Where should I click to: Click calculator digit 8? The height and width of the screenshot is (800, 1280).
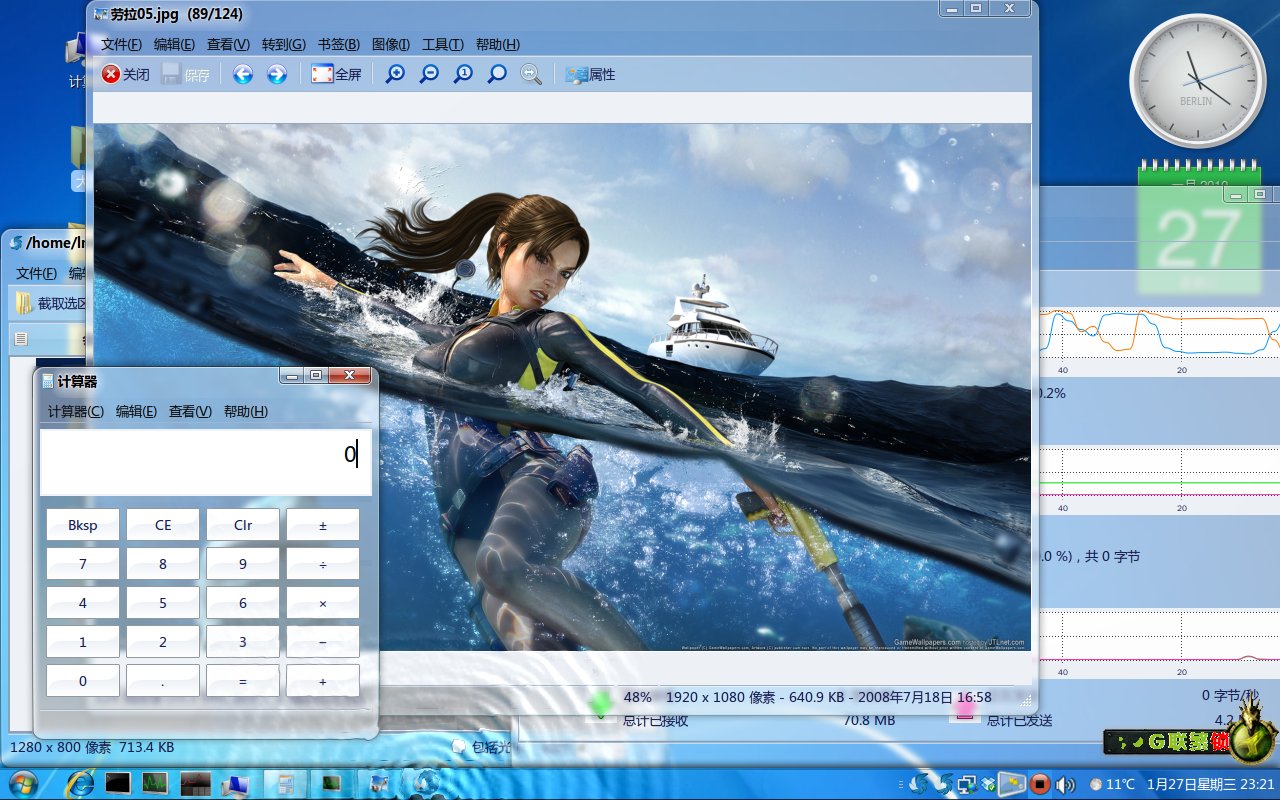click(163, 564)
